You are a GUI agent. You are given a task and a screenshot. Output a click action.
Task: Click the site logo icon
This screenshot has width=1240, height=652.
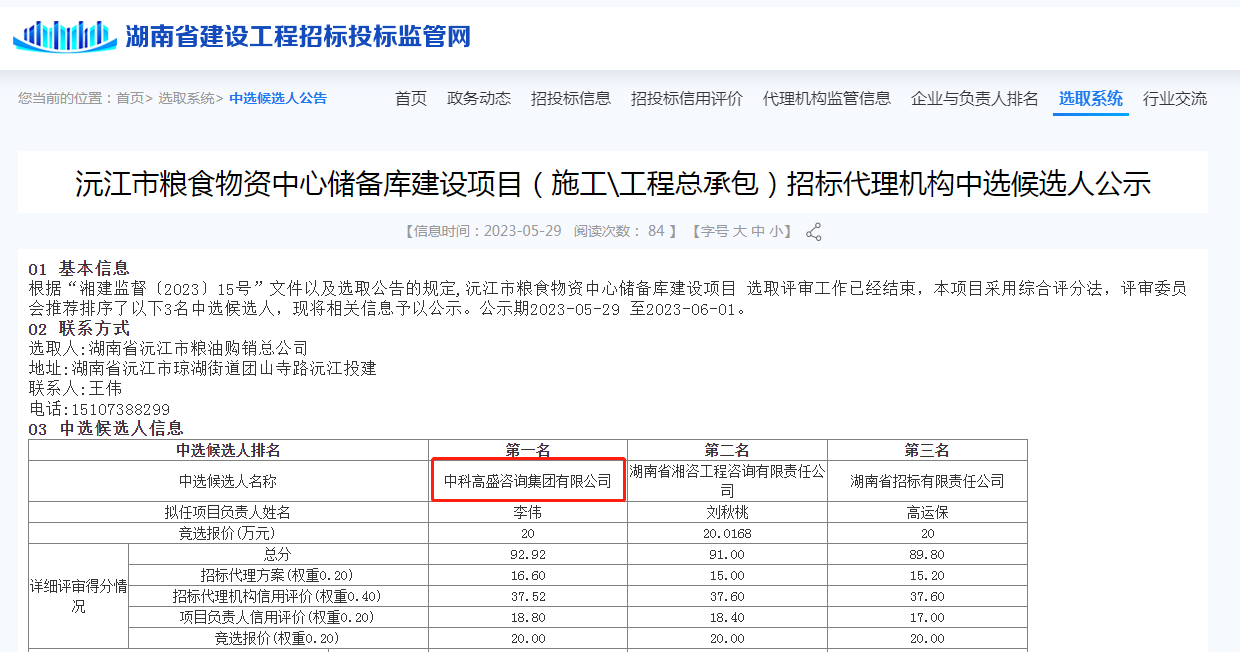(x=65, y=37)
